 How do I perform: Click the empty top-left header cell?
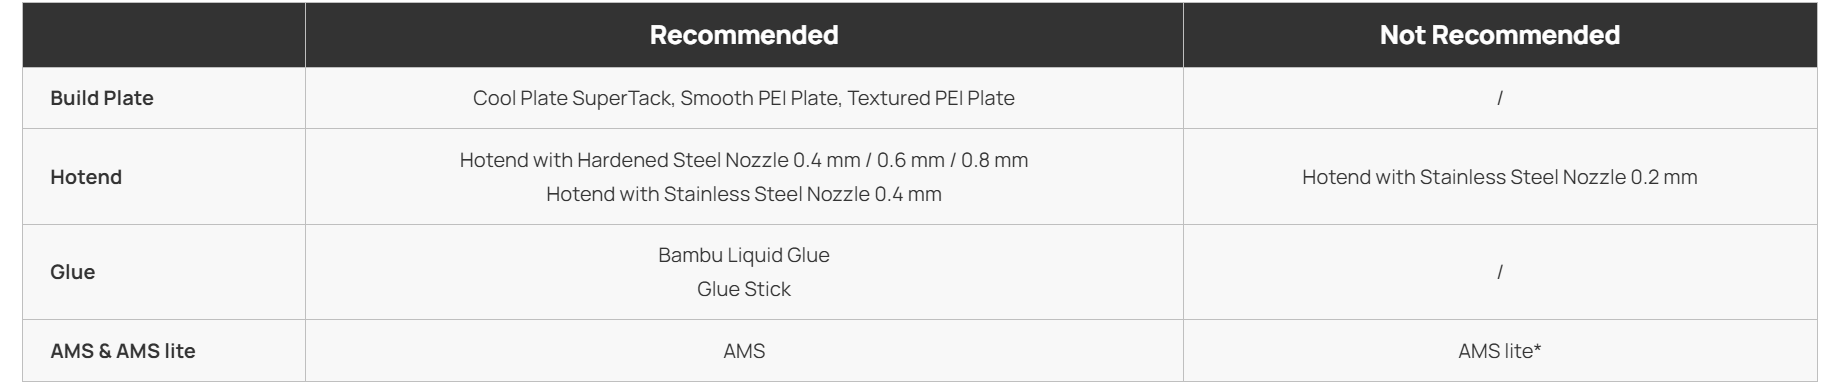164,35
